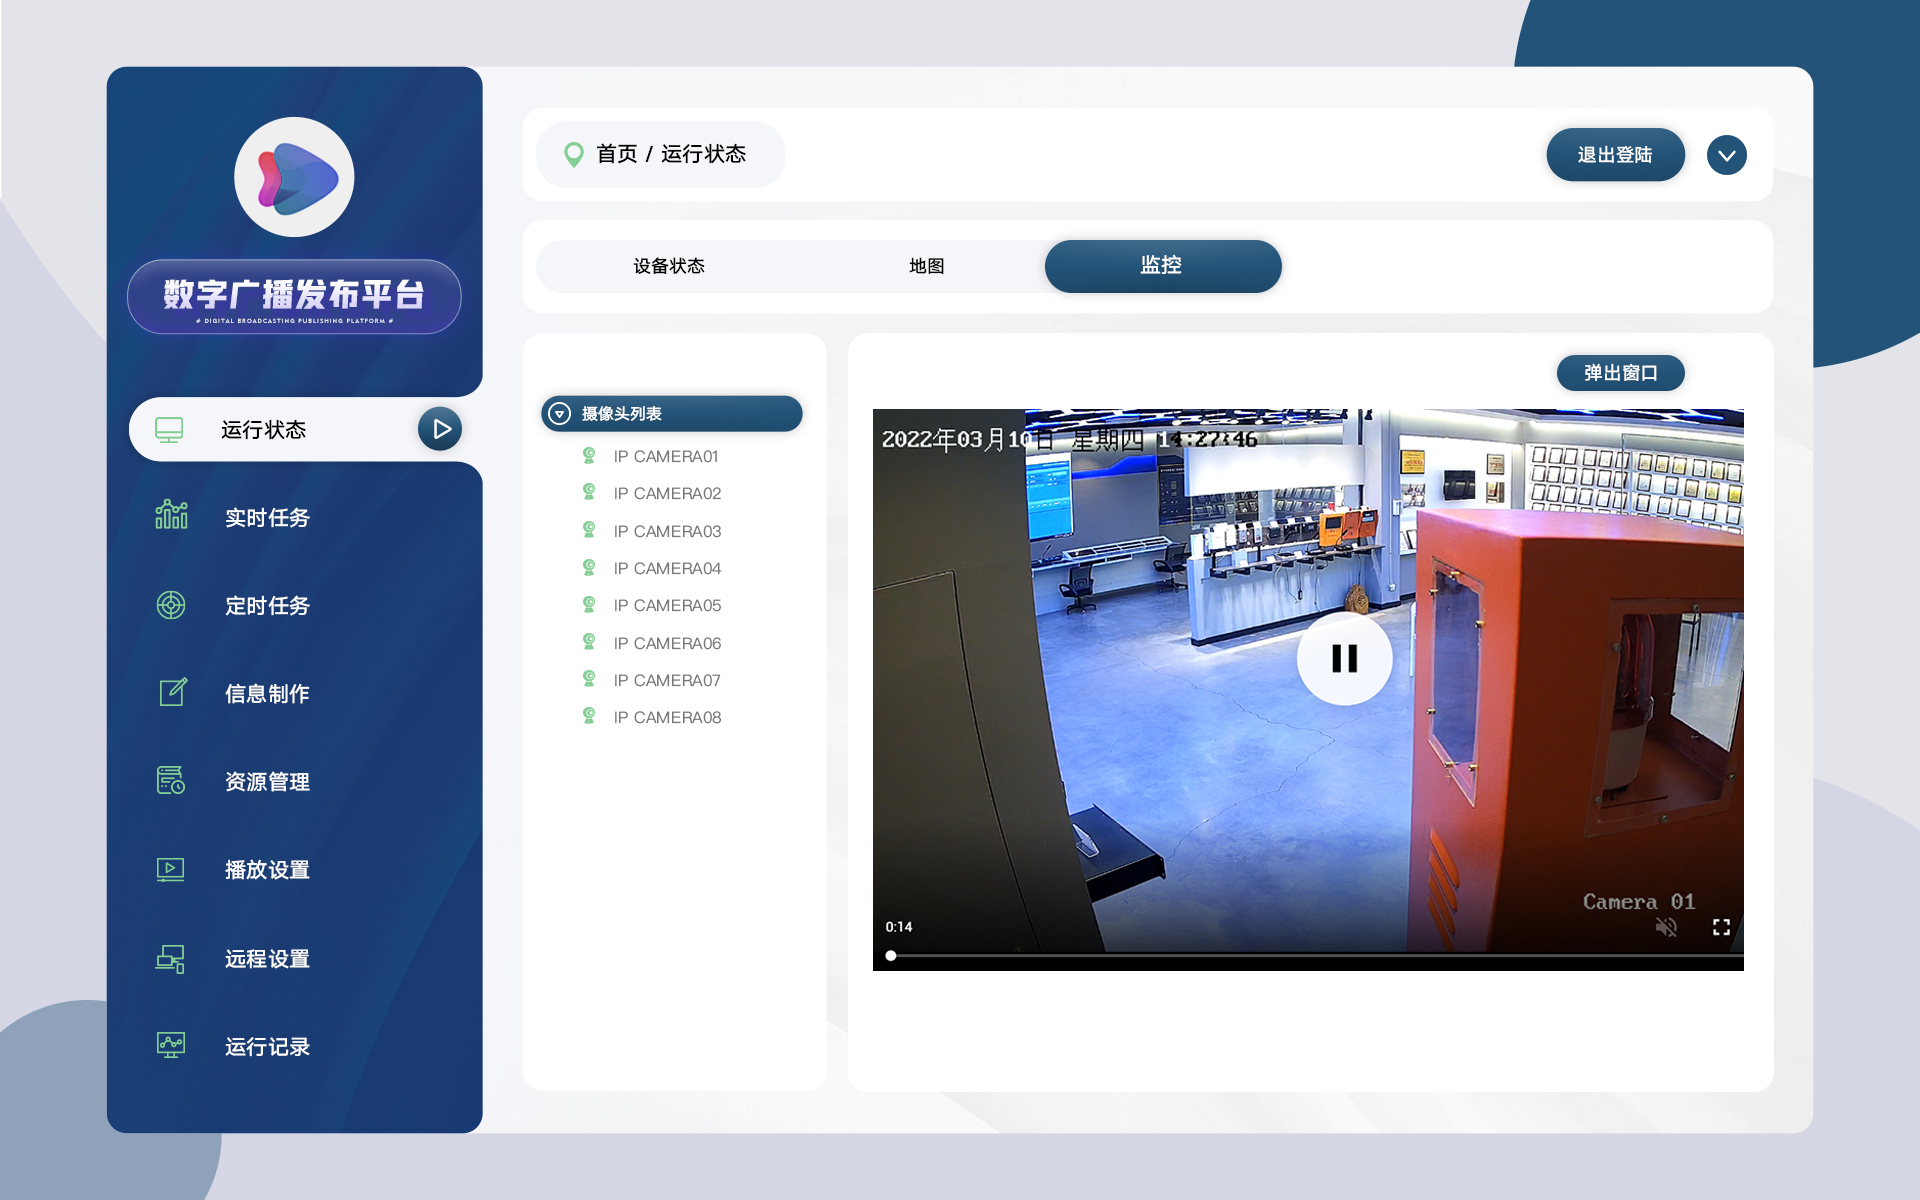Click the 退出登陆 logout button
The width and height of the screenshot is (1920, 1200).
pyautogui.click(x=1615, y=155)
